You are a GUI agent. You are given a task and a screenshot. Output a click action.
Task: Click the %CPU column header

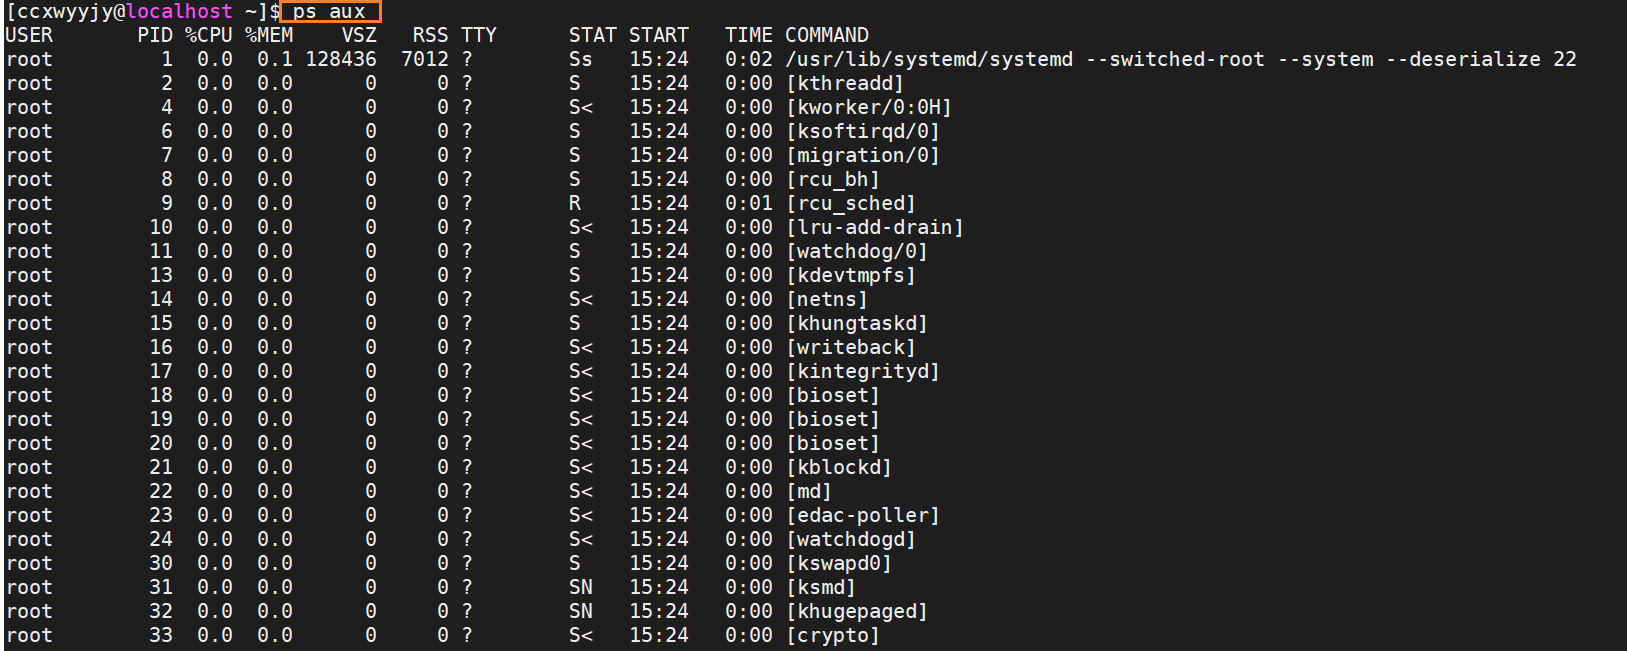(x=209, y=35)
